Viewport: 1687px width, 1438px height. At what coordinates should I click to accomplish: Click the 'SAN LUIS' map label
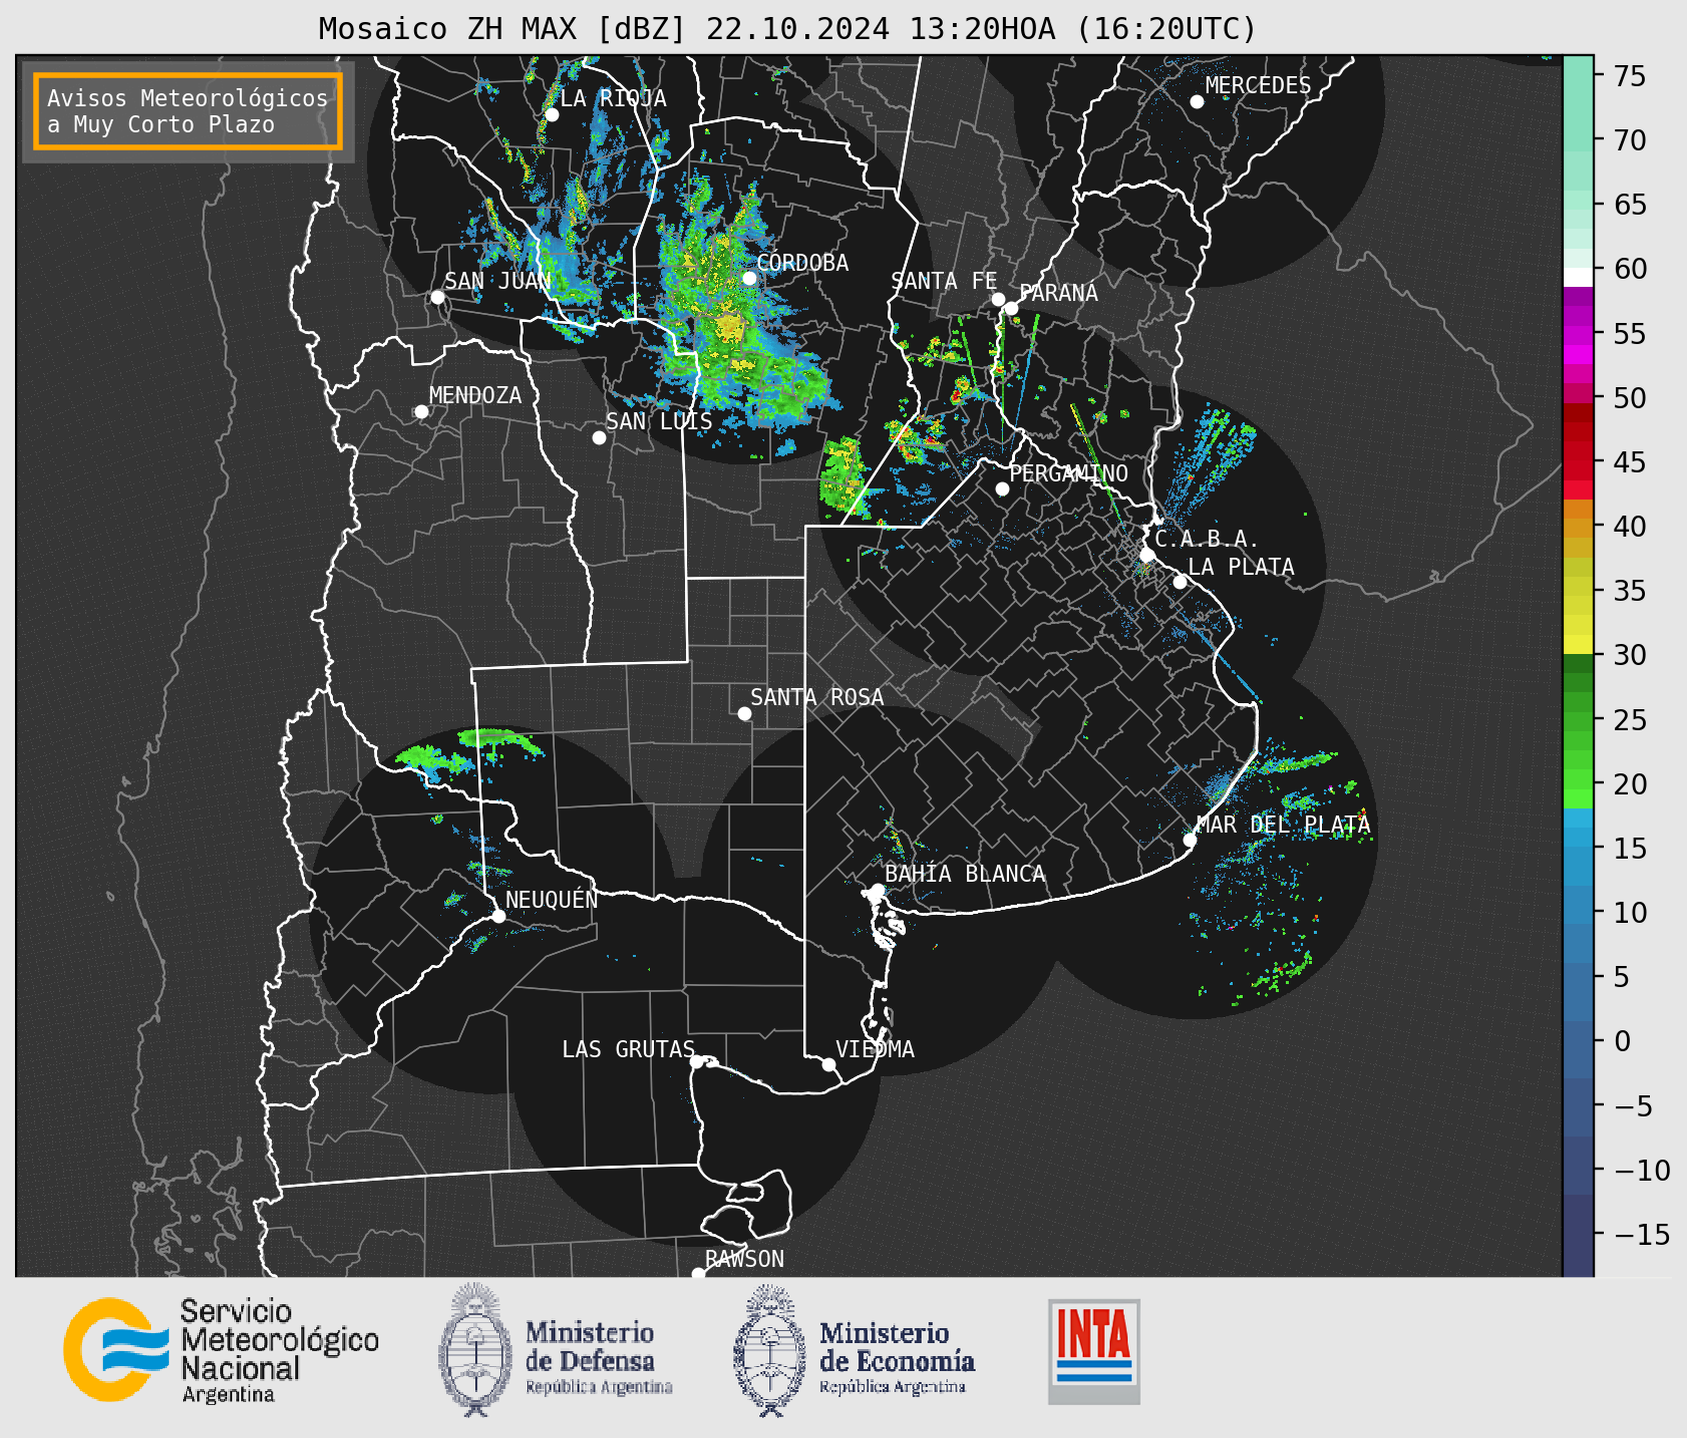tap(659, 421)
